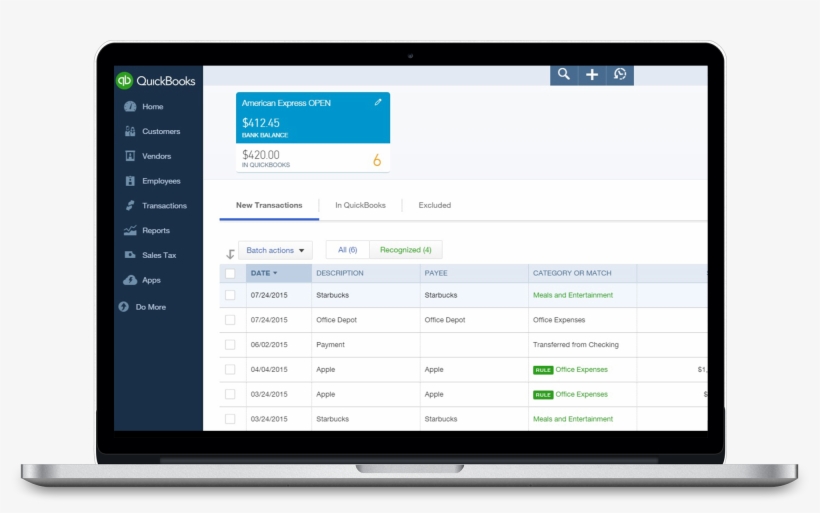Click the QuickBooks logo icon
The image size is (820, 513).
pos(124,80)
